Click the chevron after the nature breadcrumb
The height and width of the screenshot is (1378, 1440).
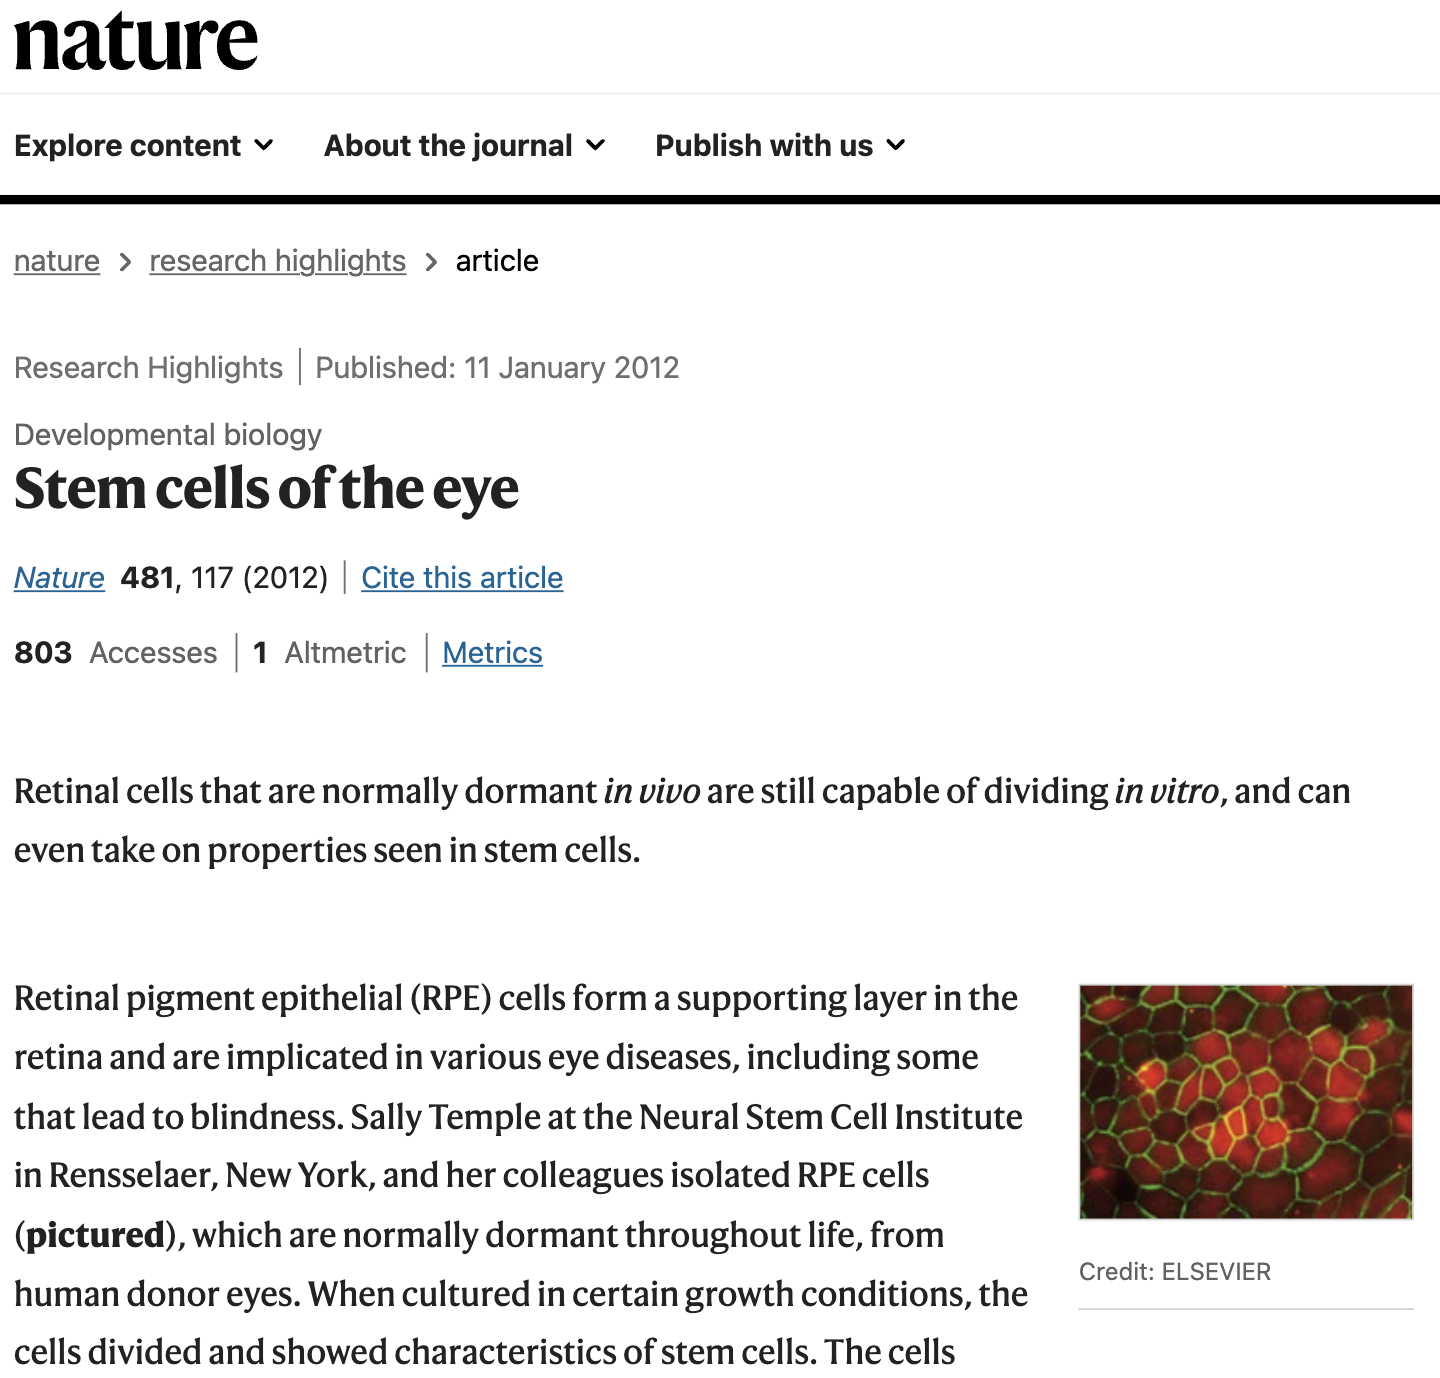125,262
